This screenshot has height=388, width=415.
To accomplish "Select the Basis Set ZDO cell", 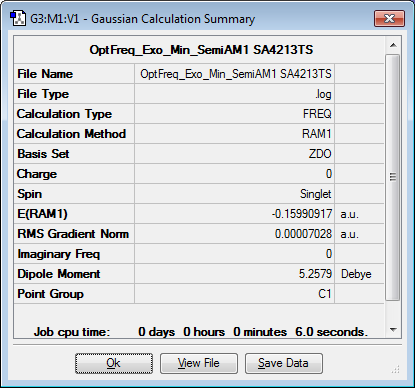I will [235, 154].
